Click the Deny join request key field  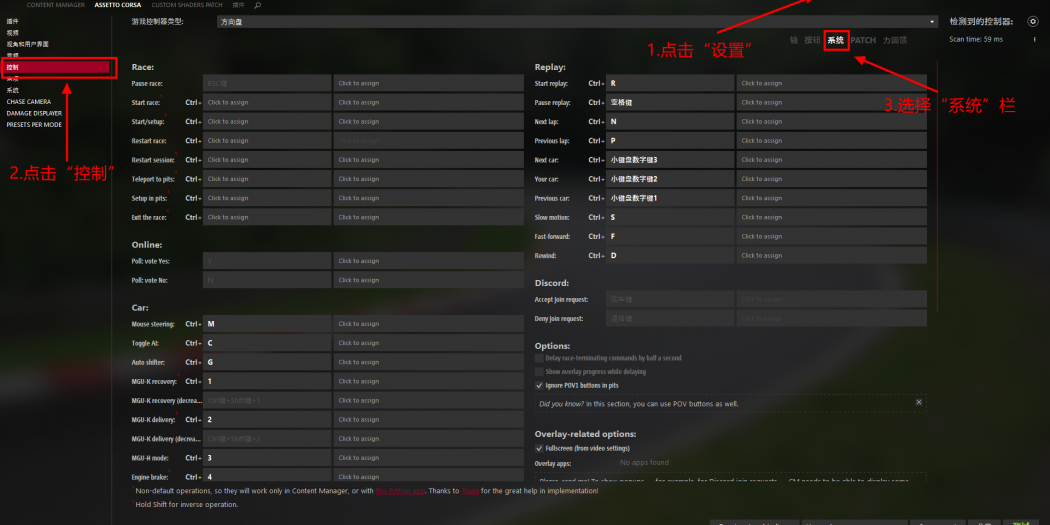(x=670, y=318)
